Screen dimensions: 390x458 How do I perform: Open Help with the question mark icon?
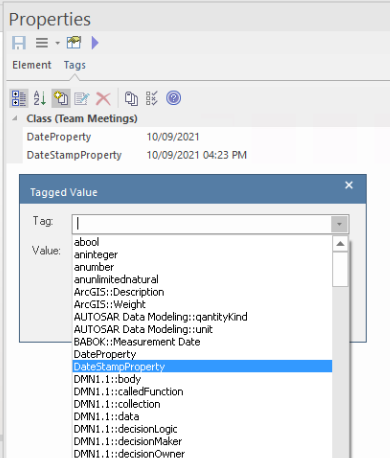coord(173,98)
